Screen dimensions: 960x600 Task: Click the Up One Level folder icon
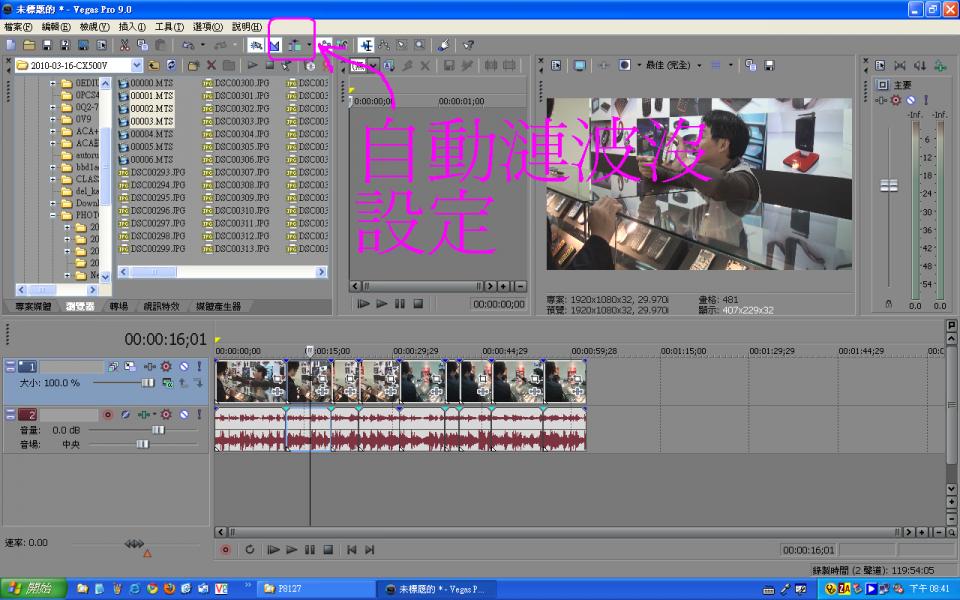point(154,66)
